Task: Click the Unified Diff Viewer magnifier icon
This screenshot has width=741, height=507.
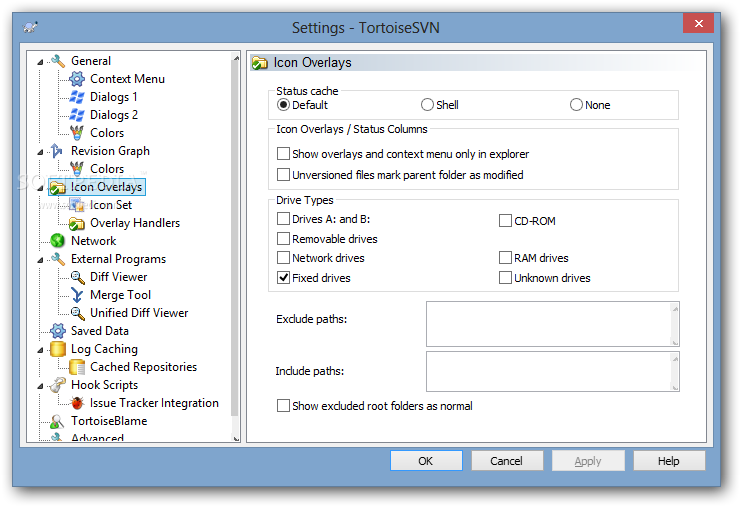Action: click(x=77, y=313)
